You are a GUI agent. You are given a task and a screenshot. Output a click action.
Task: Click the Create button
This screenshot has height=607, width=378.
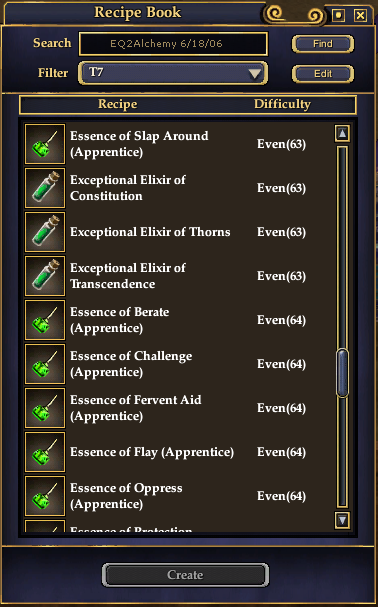tap(186, 575)
